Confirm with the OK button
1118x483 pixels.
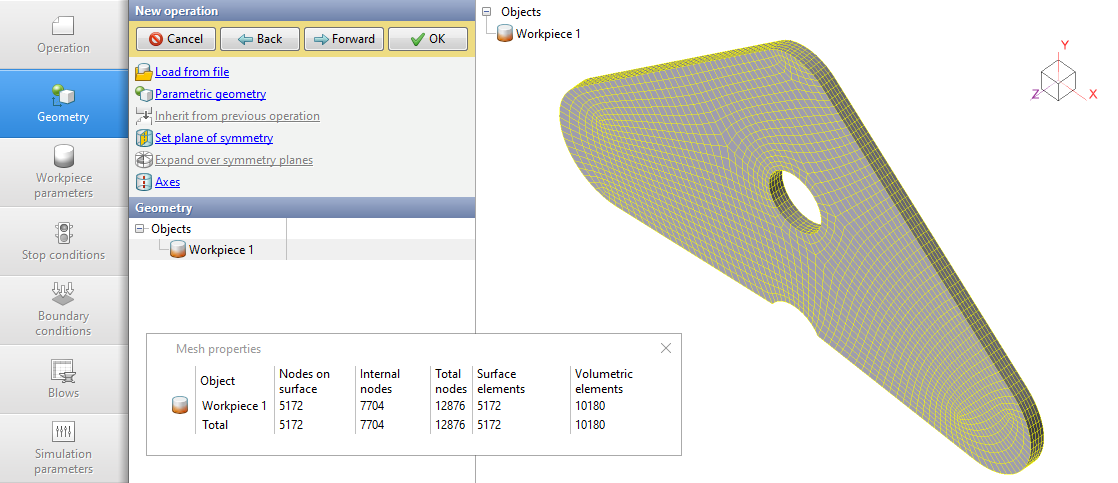427,39
